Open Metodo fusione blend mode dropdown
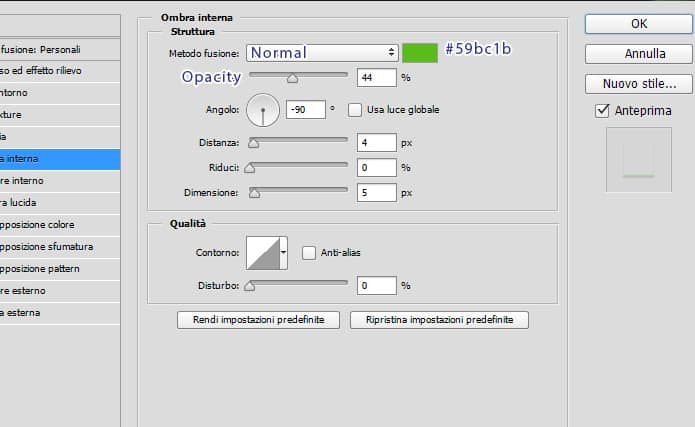The image size is (695, 427). click(322, 53)
